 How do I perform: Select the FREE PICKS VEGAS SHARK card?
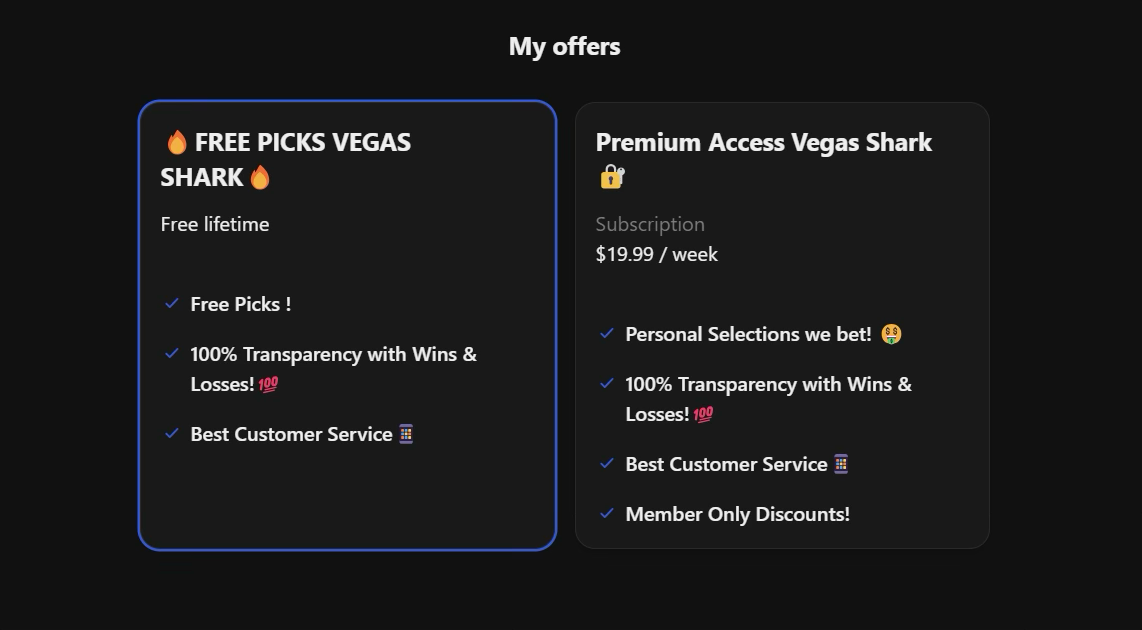click(x=348, y=323)
